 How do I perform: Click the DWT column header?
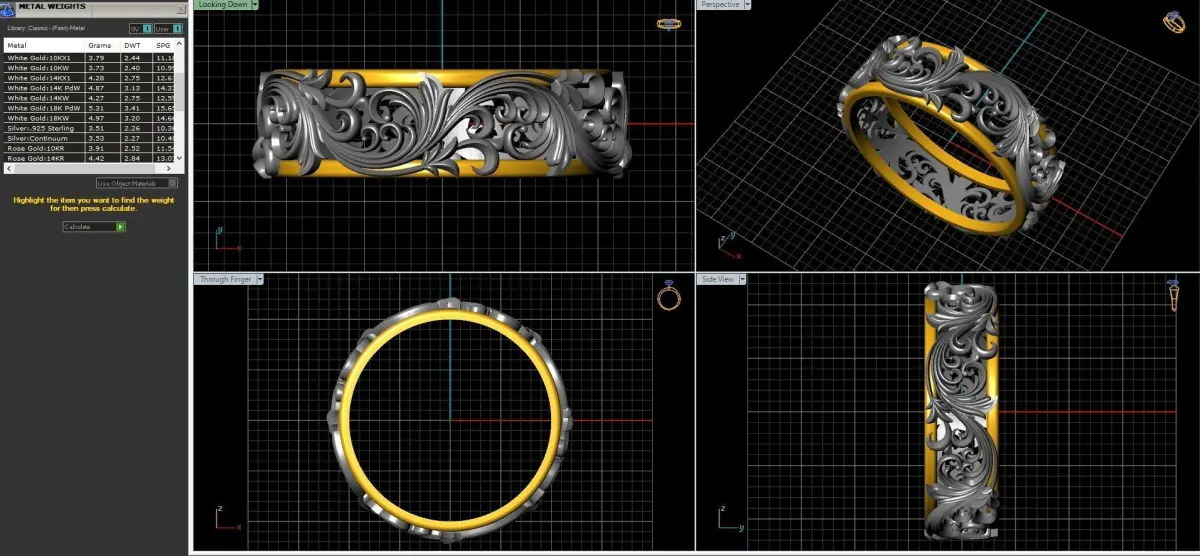(x=136, y=45)
